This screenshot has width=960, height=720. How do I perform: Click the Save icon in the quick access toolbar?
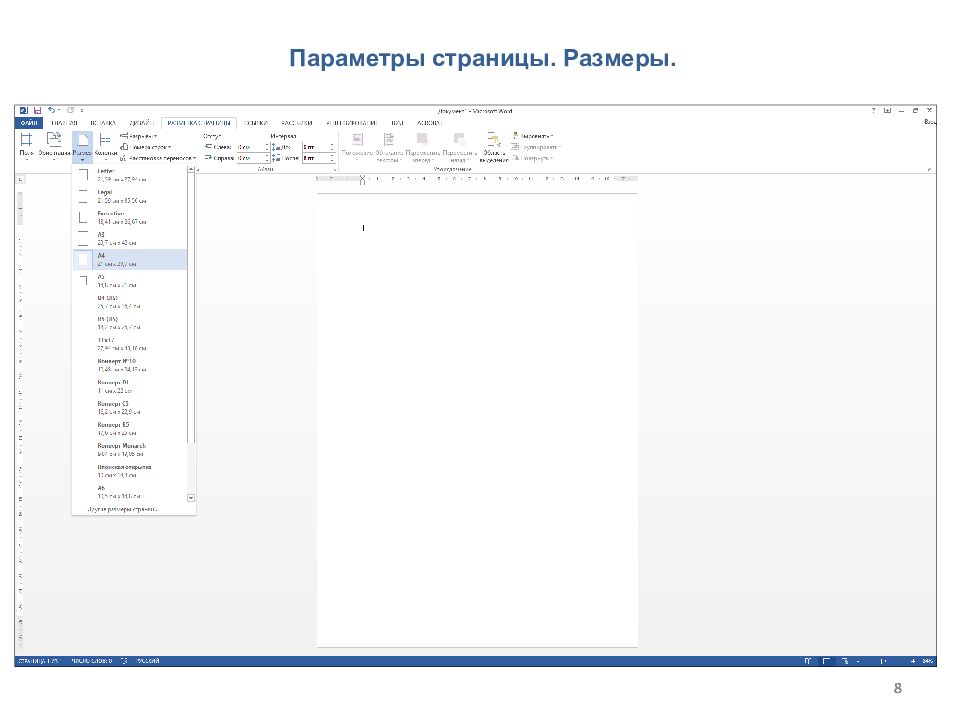click(37, 110)
